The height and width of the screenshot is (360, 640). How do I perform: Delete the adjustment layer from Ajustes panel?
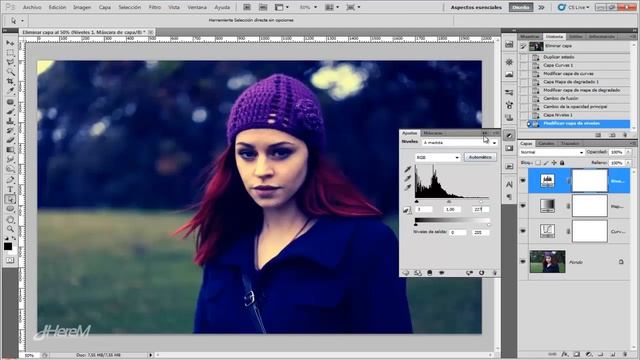click(494, 273)
